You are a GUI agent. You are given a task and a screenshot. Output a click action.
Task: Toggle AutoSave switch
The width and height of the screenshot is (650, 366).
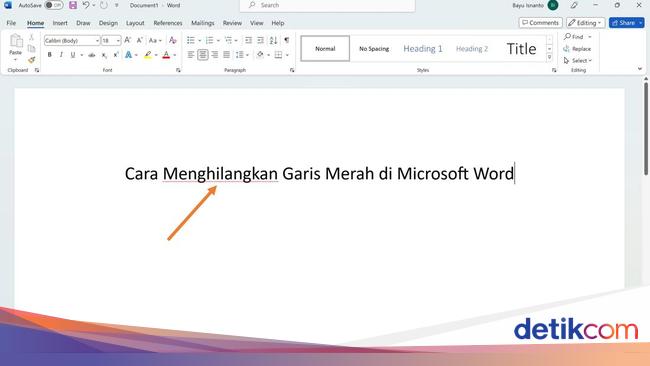coord(53,5)
